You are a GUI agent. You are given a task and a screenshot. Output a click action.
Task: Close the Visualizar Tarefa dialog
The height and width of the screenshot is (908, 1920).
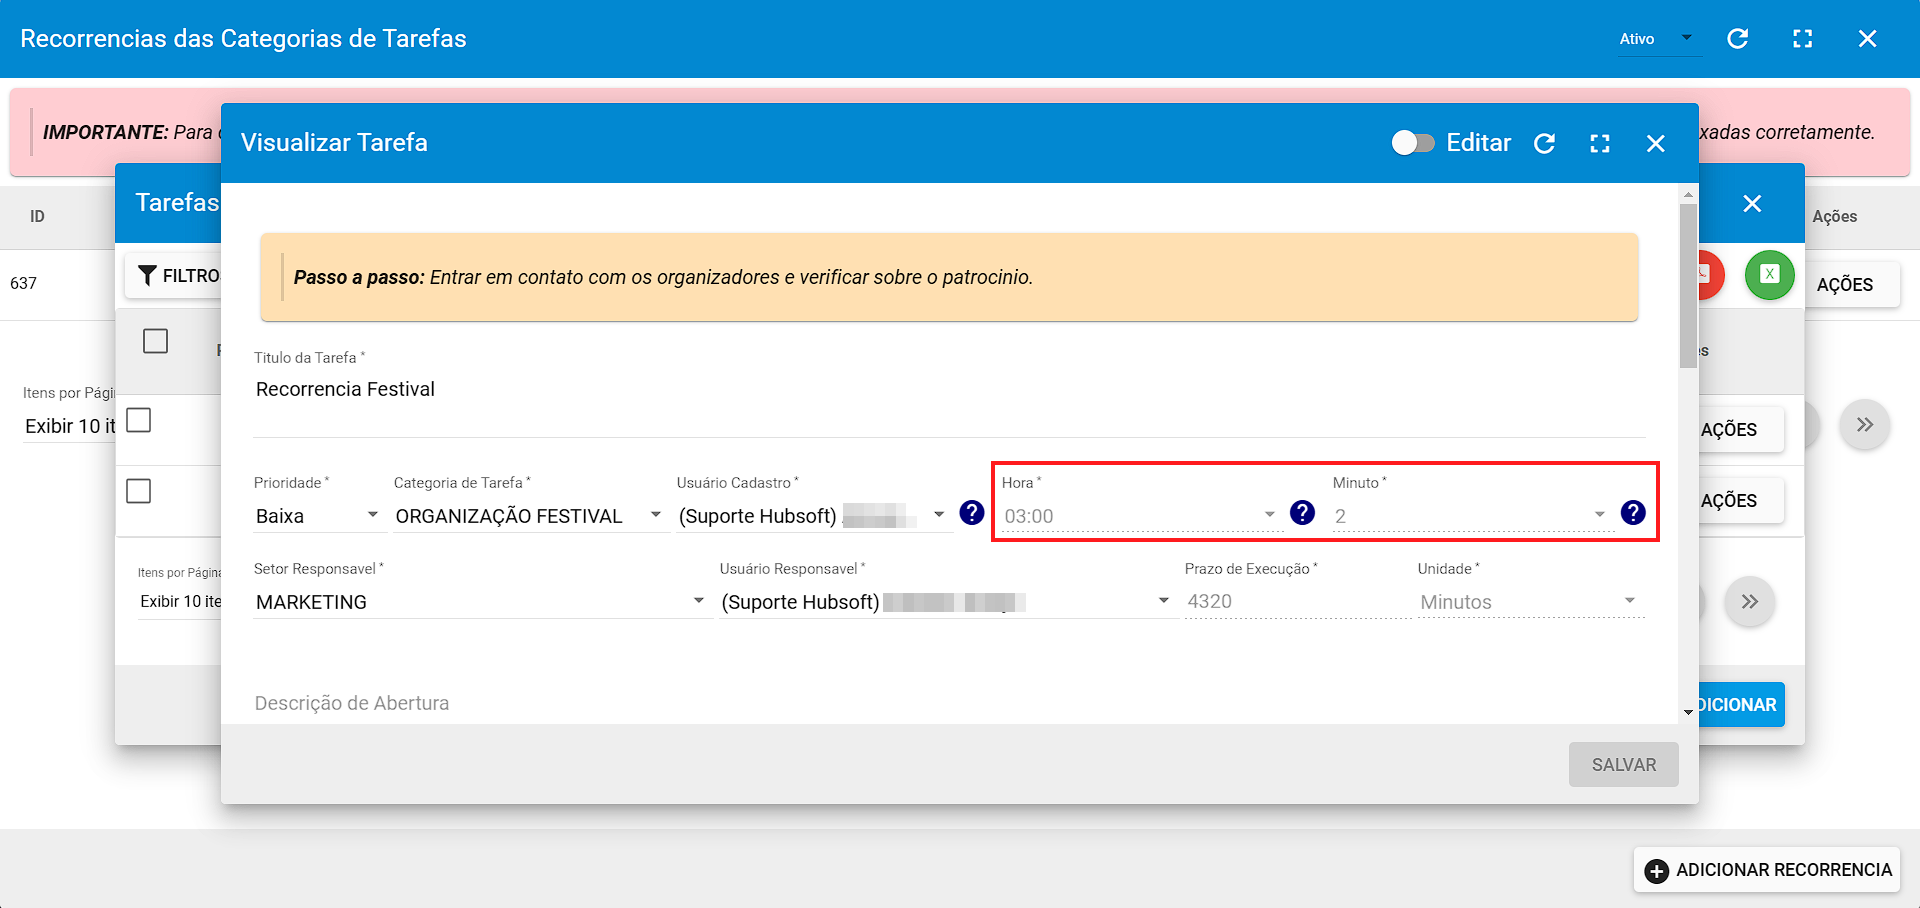(1656, 143)
